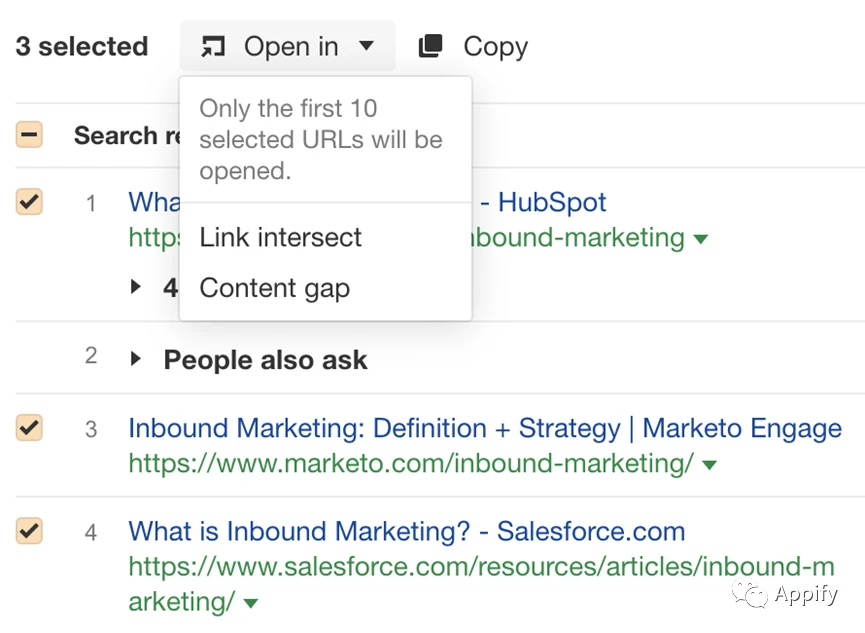Open the Salesforce.com result title link
The image size is (865, 633).
(x=406, y=531)
